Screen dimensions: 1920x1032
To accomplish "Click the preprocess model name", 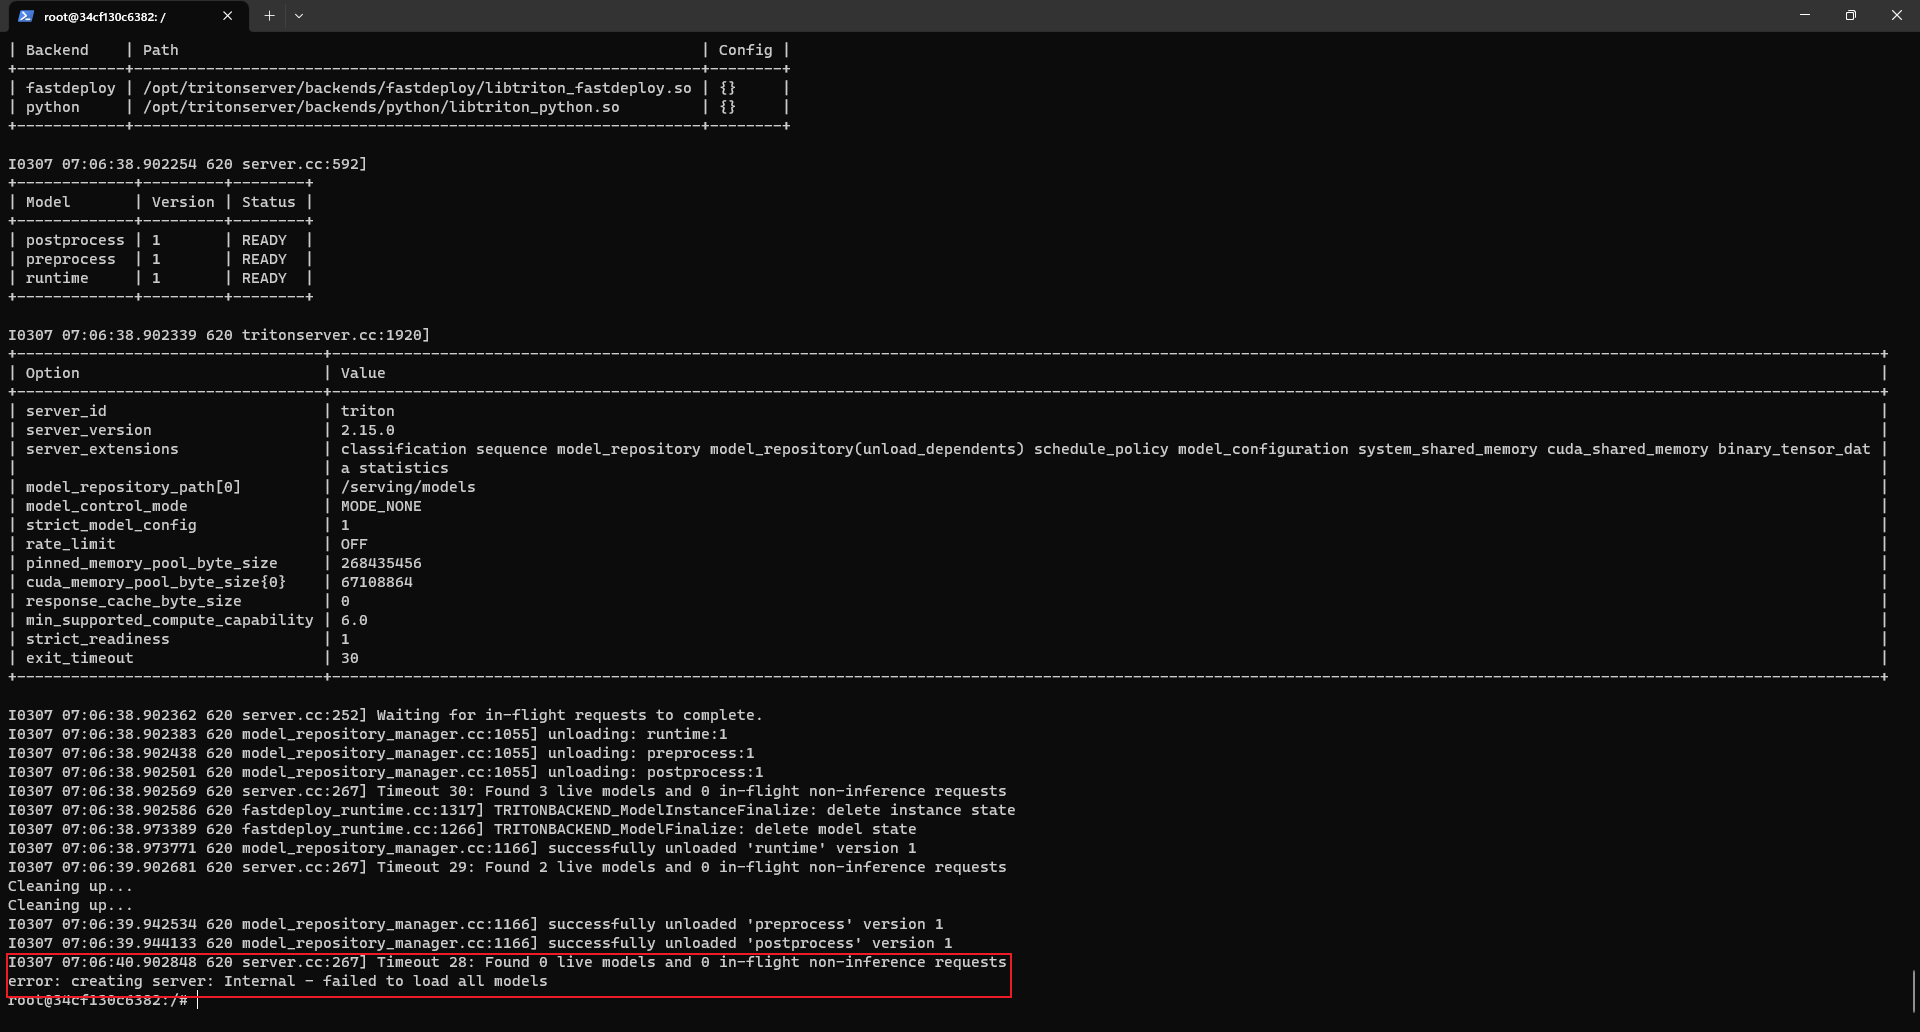I will 71,259.
